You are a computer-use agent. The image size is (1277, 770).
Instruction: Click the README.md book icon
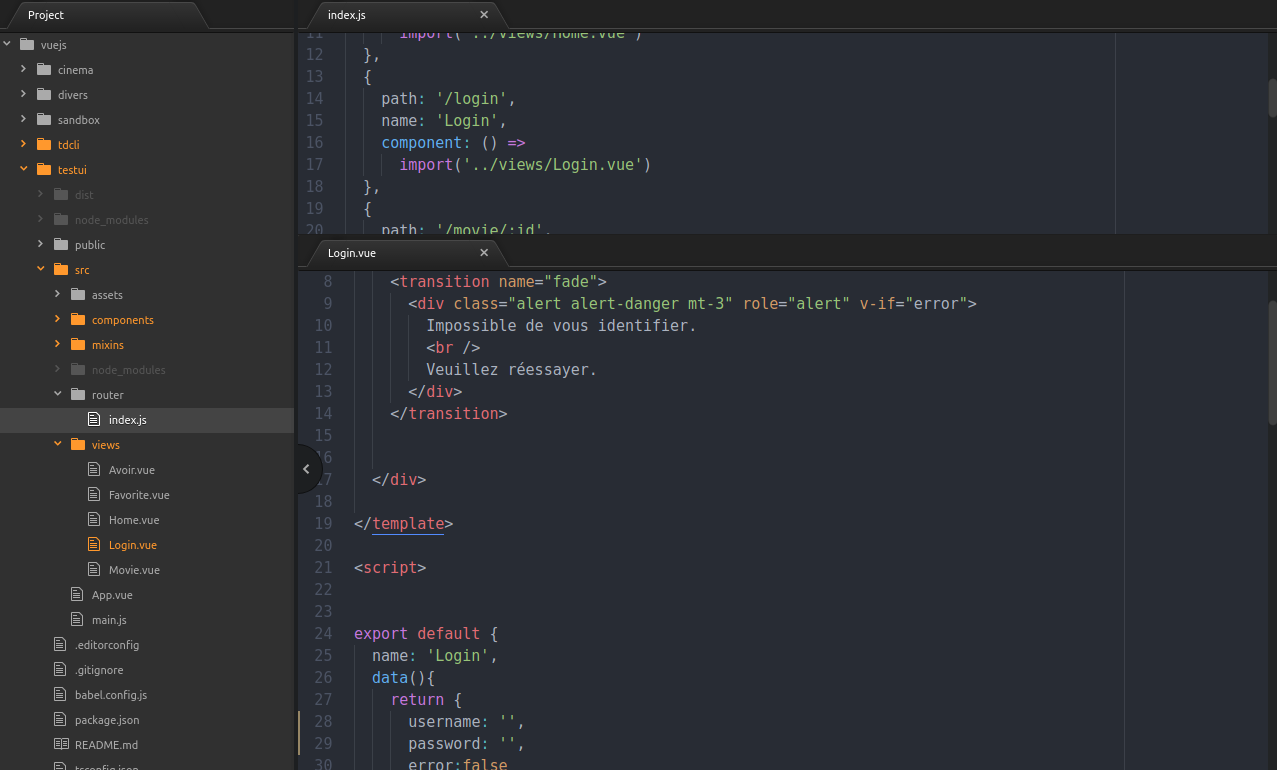point(61,745)
